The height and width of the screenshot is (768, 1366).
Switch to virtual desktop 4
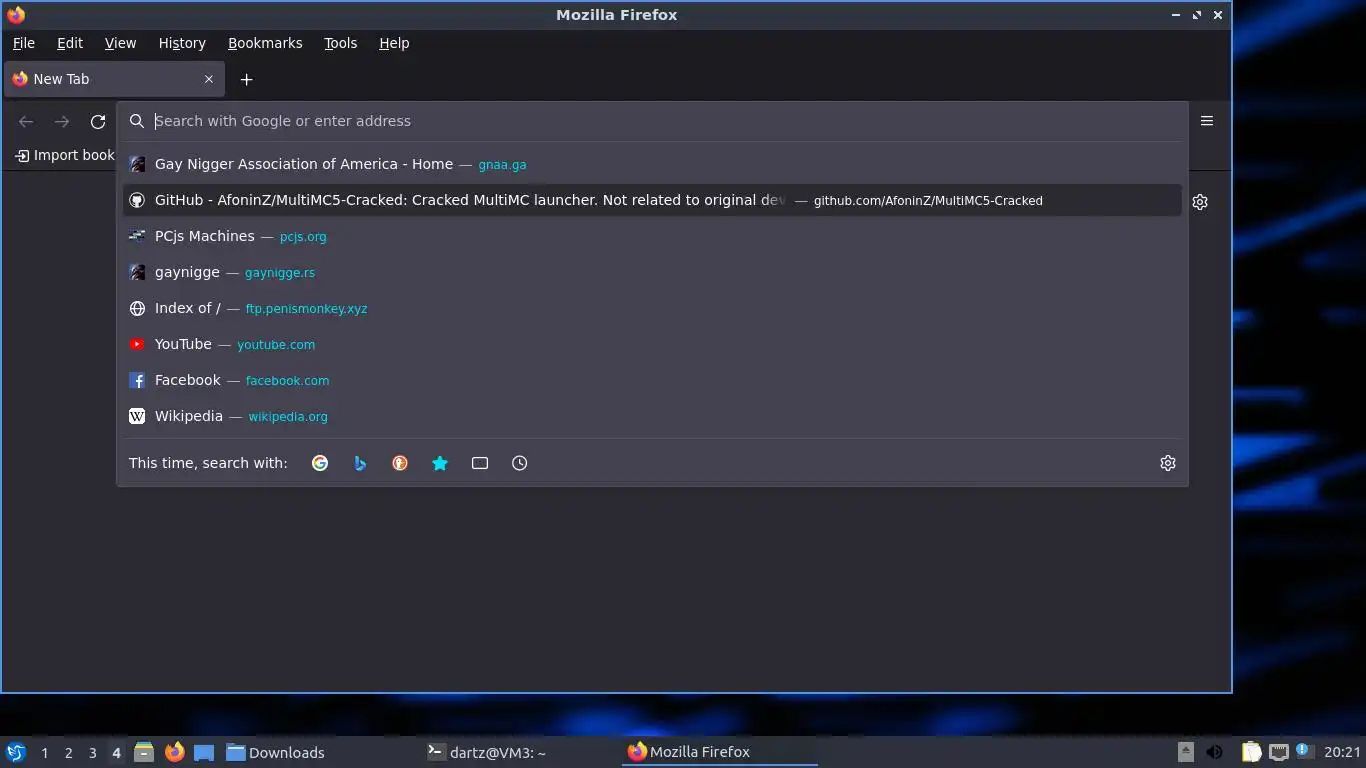pos(116,753)
